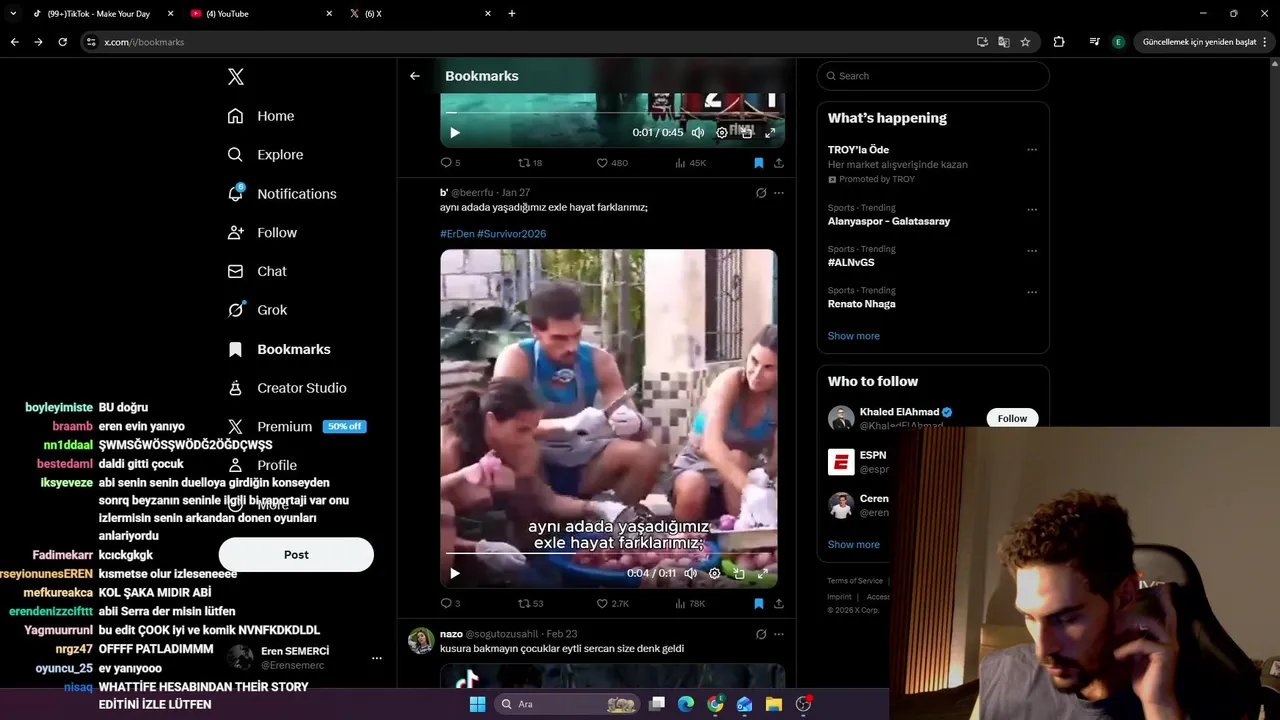Open File Explorer from taskbar
The width and height of the screenshot is (1280, 720).
point(774,704)
